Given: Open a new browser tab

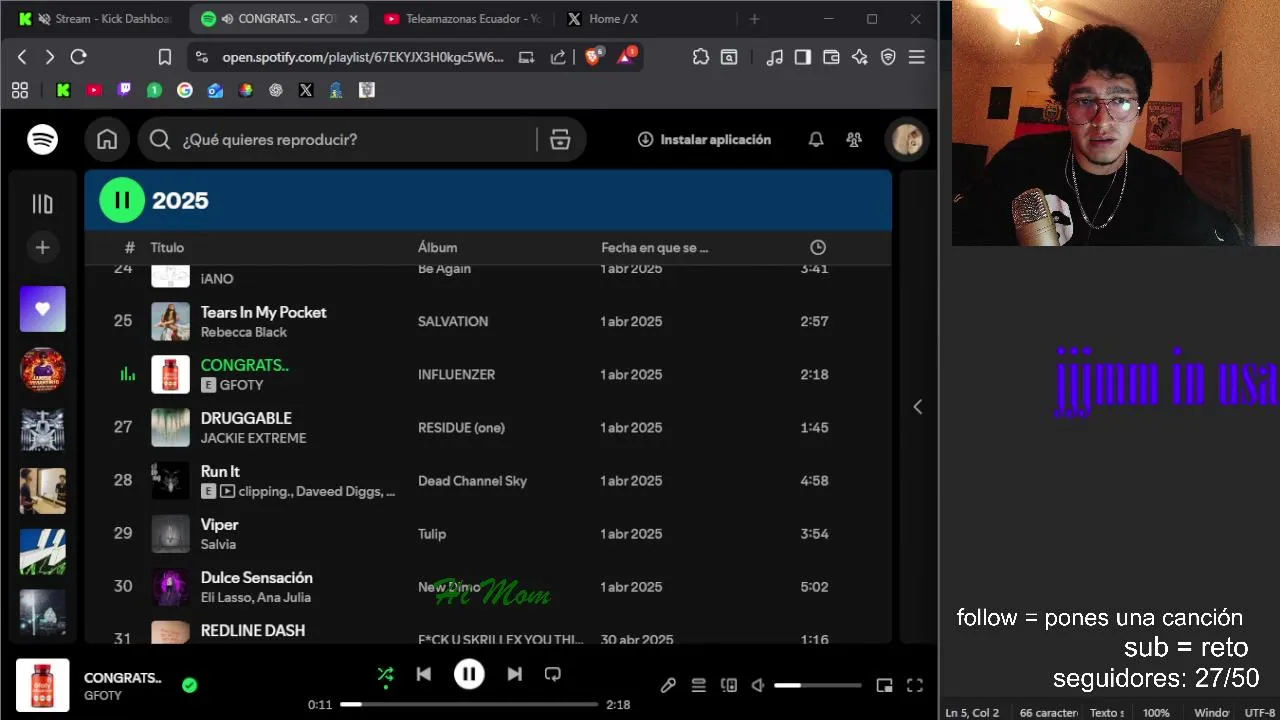Looking at the screenshot, I should pyautogui.click(x=754, y=19).
